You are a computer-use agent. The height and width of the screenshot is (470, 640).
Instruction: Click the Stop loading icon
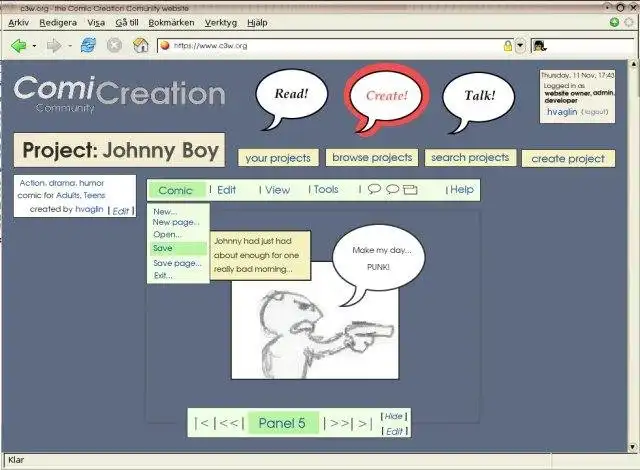tap(114, 45)
